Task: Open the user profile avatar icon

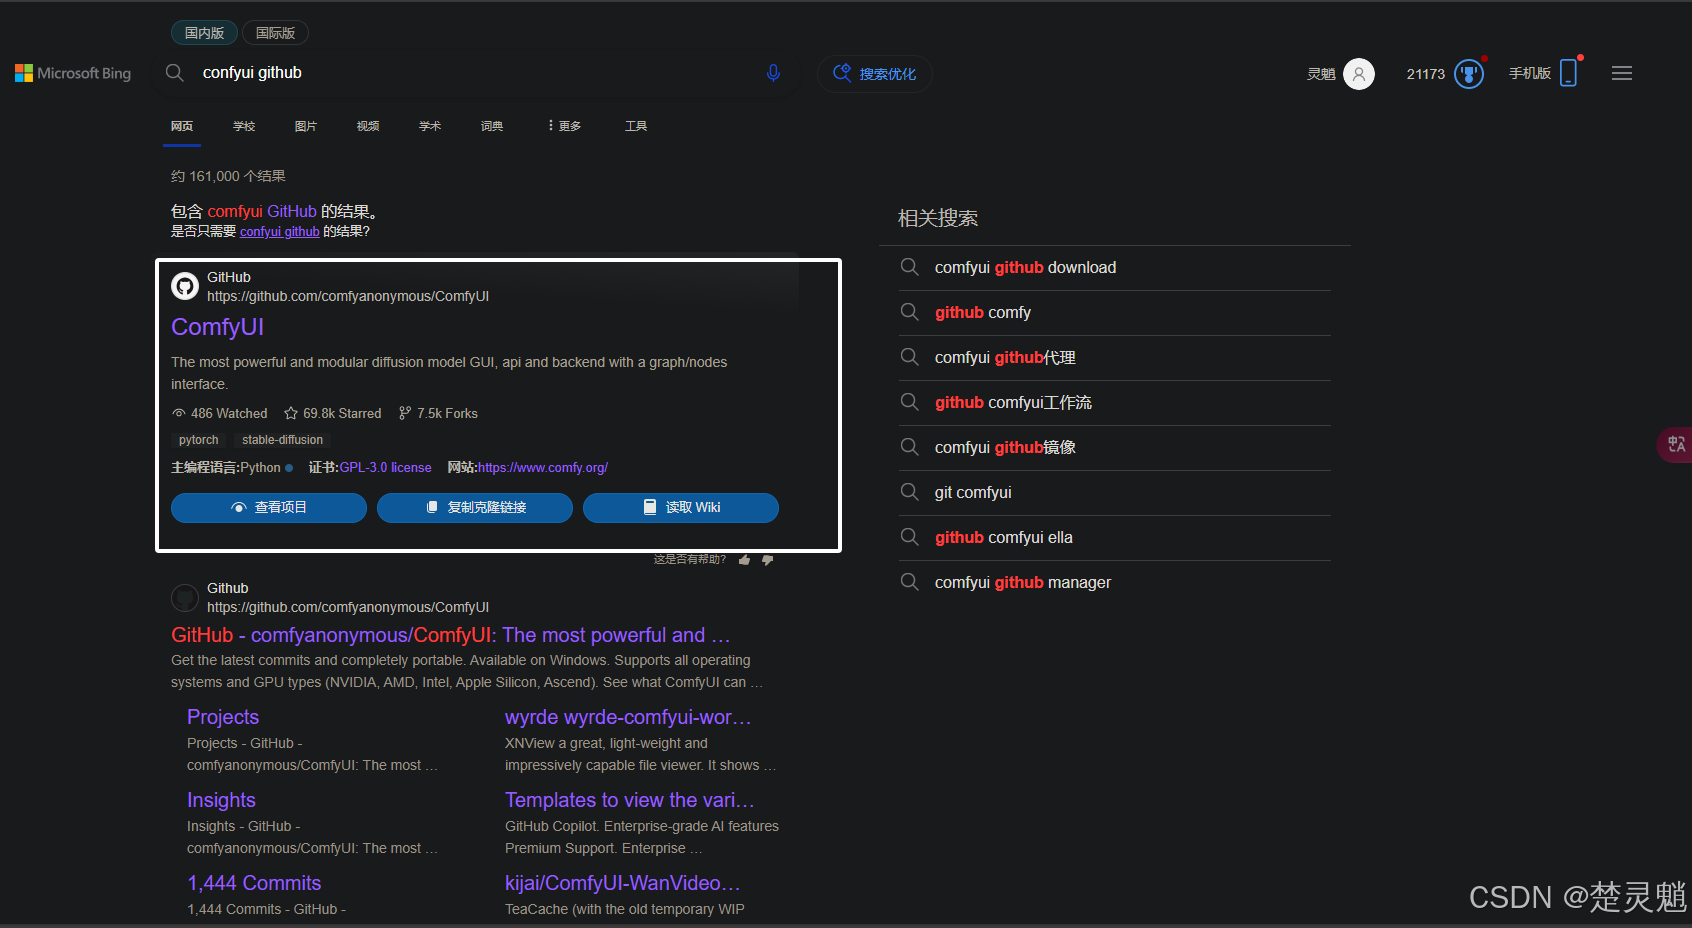Action: (x=1358, y=74)
